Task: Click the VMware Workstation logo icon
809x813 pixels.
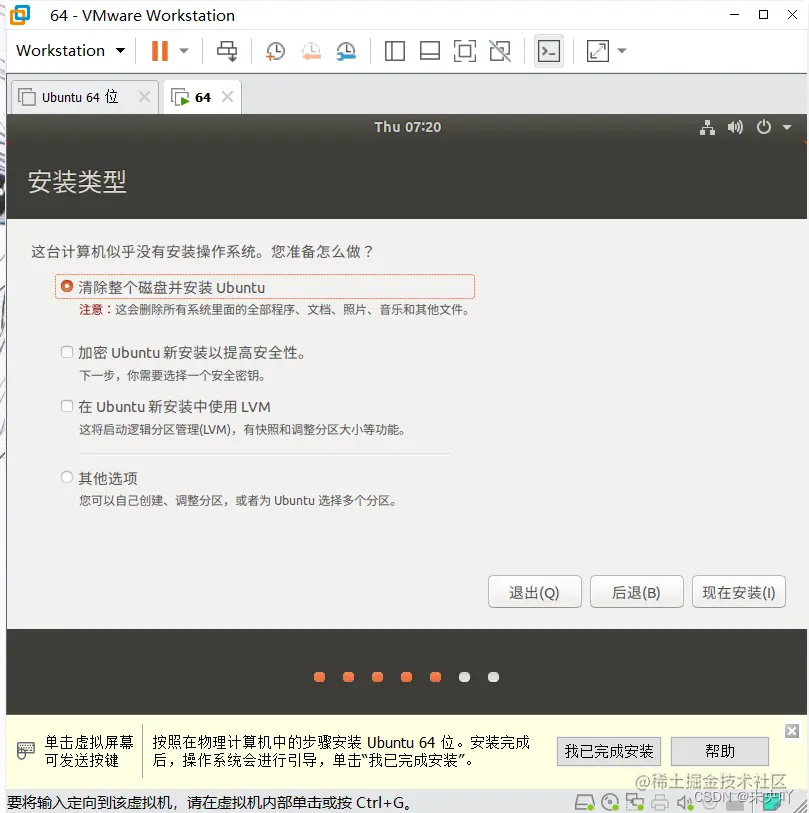Action: click(x=20, y=15)
